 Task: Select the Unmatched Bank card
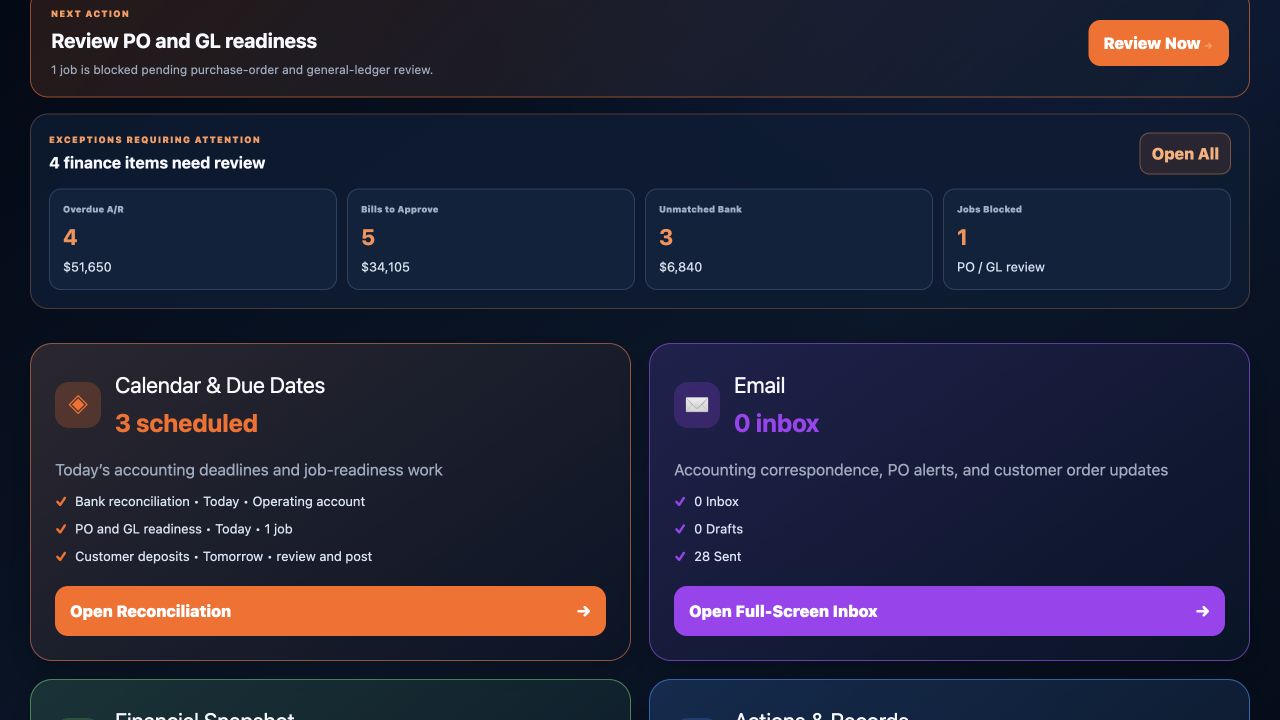(x=789, y=240)
